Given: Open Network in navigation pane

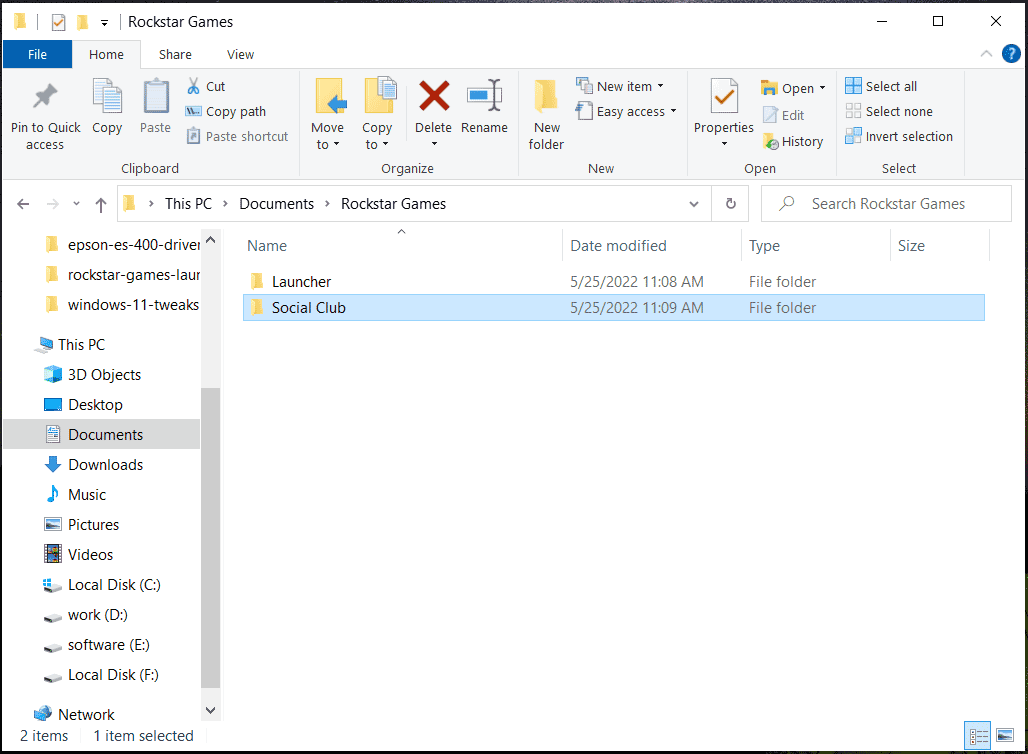Looking at the screenshot, I should coord(86,715).
